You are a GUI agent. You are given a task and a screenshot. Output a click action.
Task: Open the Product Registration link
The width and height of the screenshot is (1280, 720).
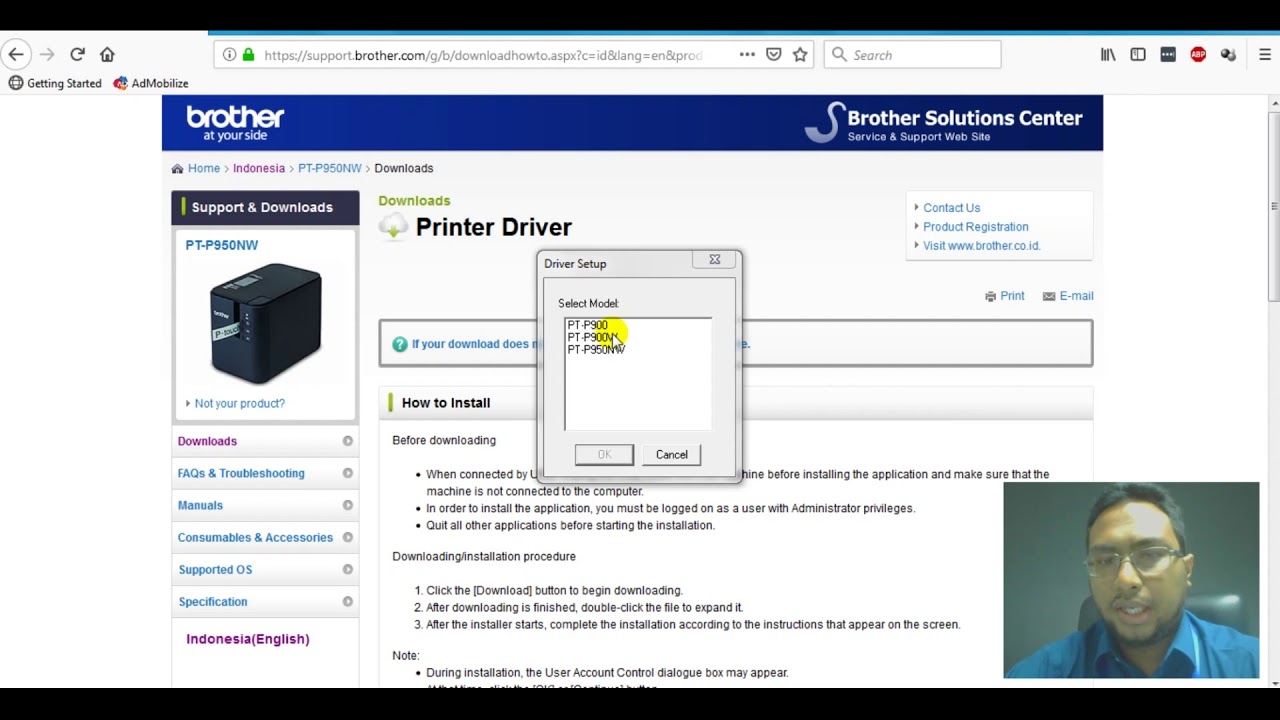pos(975,227)
